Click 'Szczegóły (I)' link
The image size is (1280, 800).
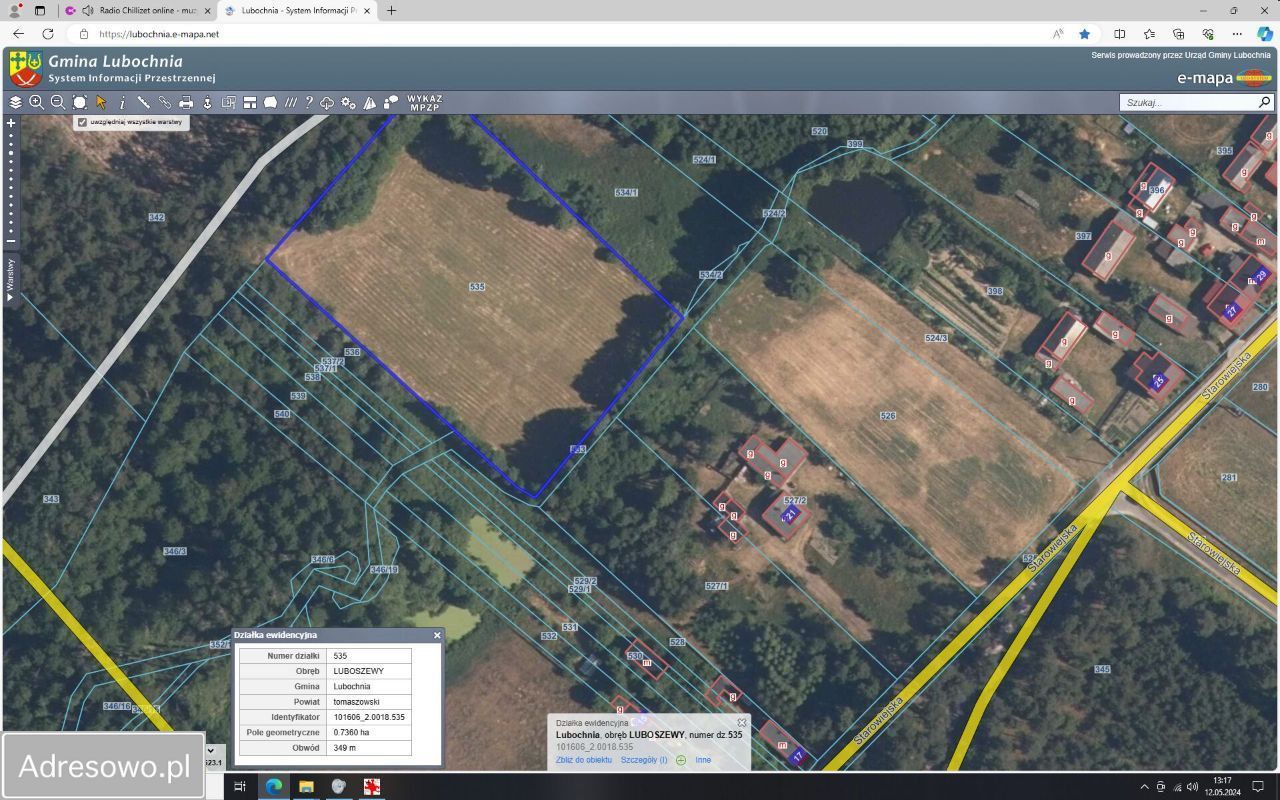644,760
